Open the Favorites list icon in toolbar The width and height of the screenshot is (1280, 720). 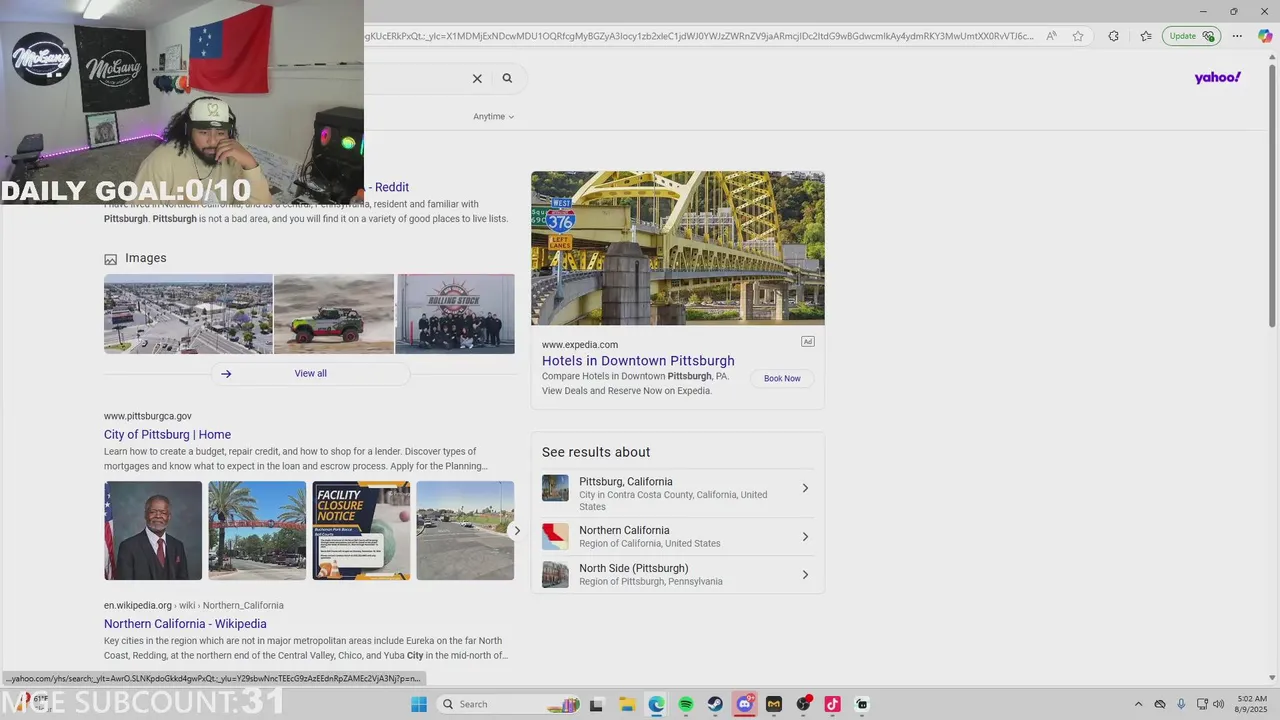(x=1146, y=36)
